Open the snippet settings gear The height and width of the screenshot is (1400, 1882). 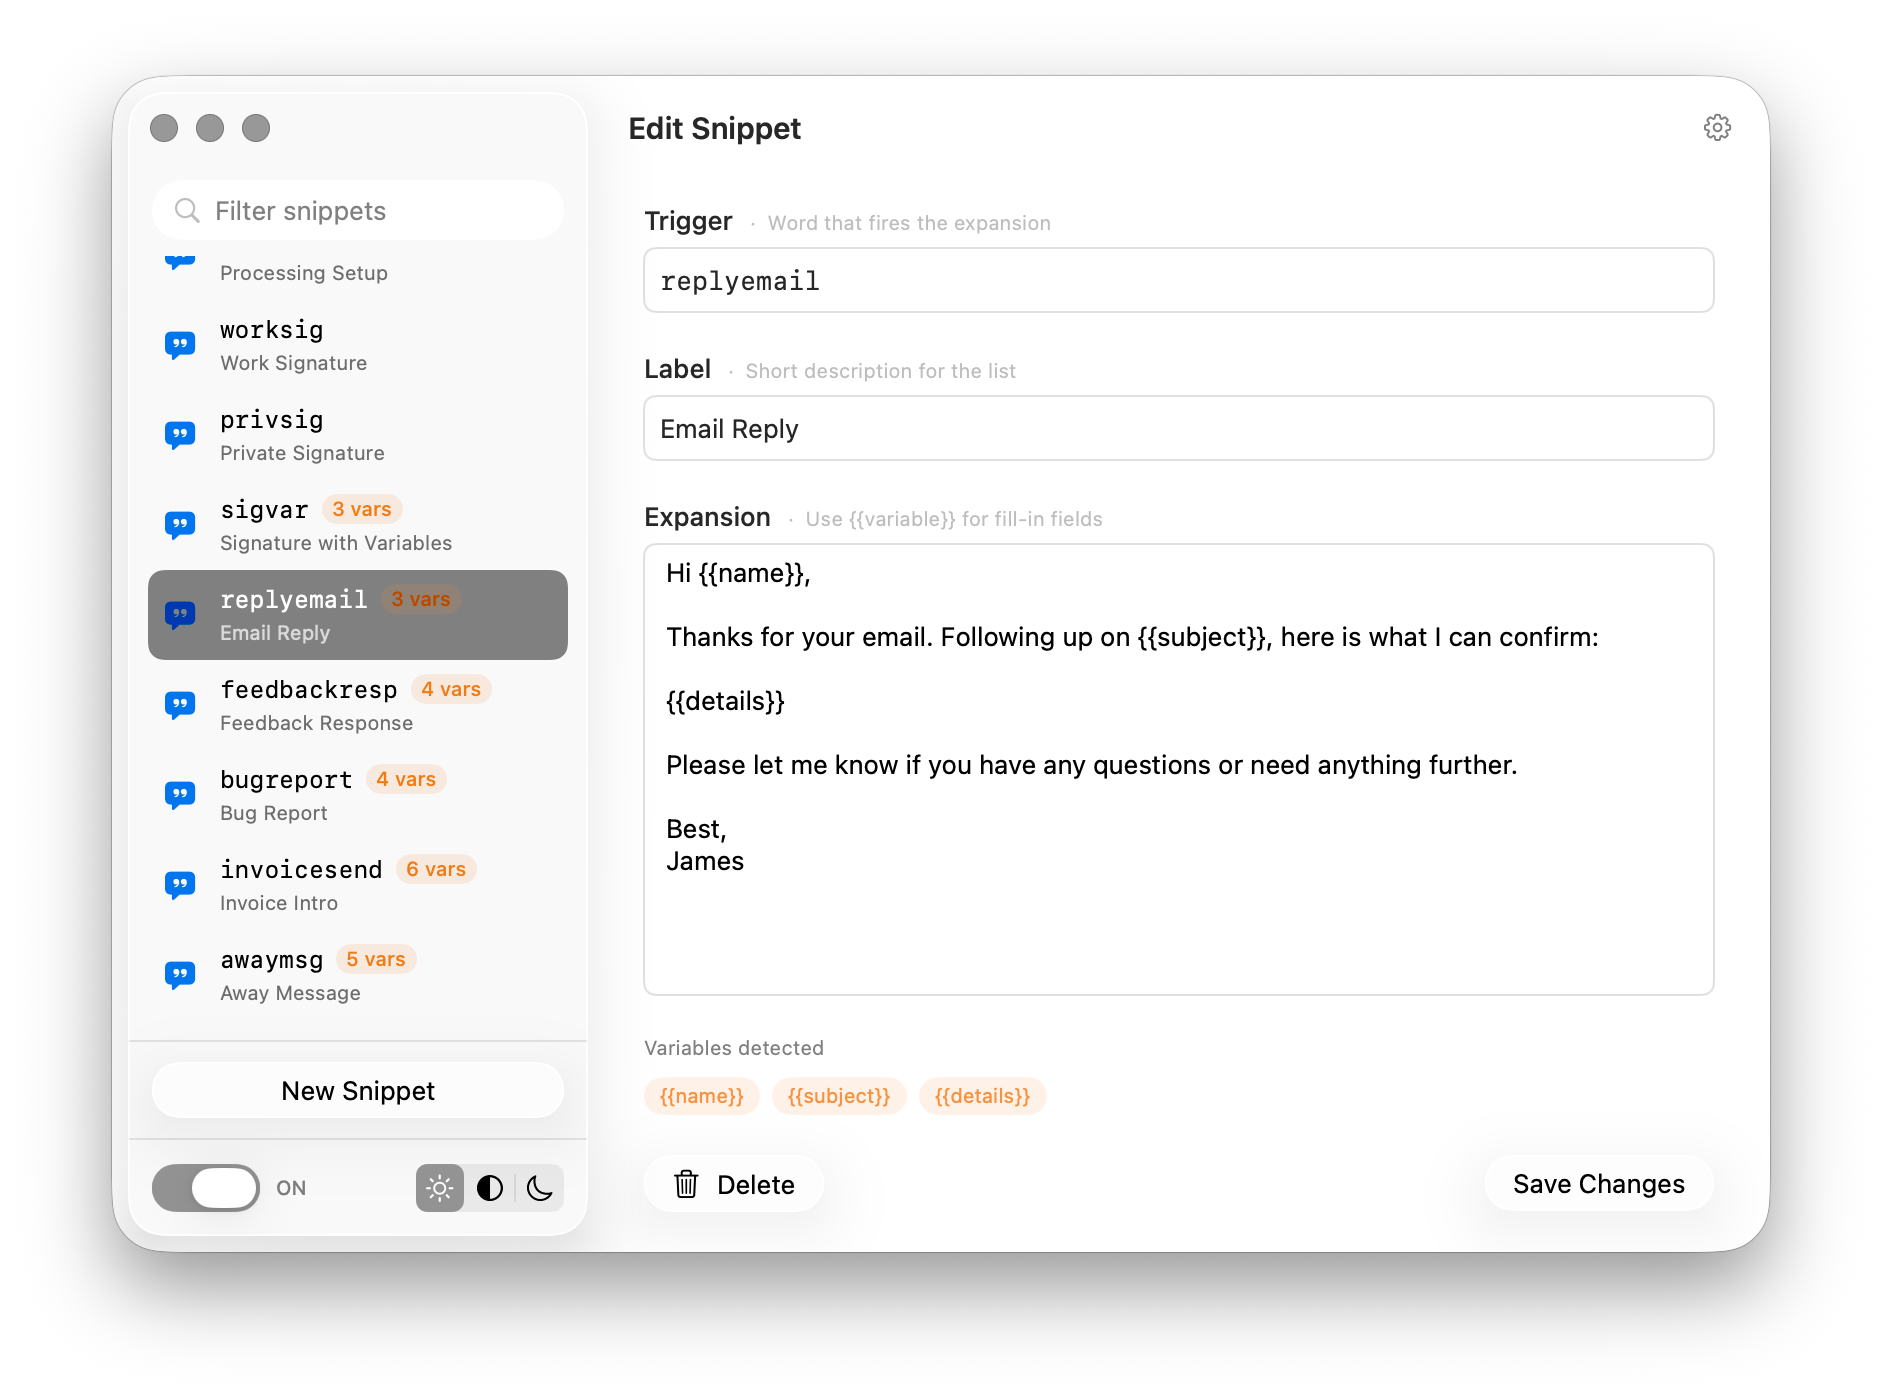click(x=1717, y=127)
